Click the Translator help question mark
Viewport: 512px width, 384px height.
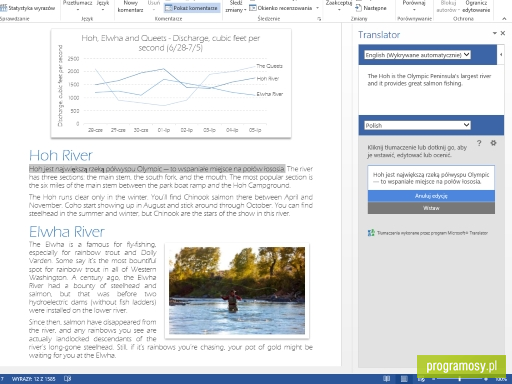[x=479, y=143]
